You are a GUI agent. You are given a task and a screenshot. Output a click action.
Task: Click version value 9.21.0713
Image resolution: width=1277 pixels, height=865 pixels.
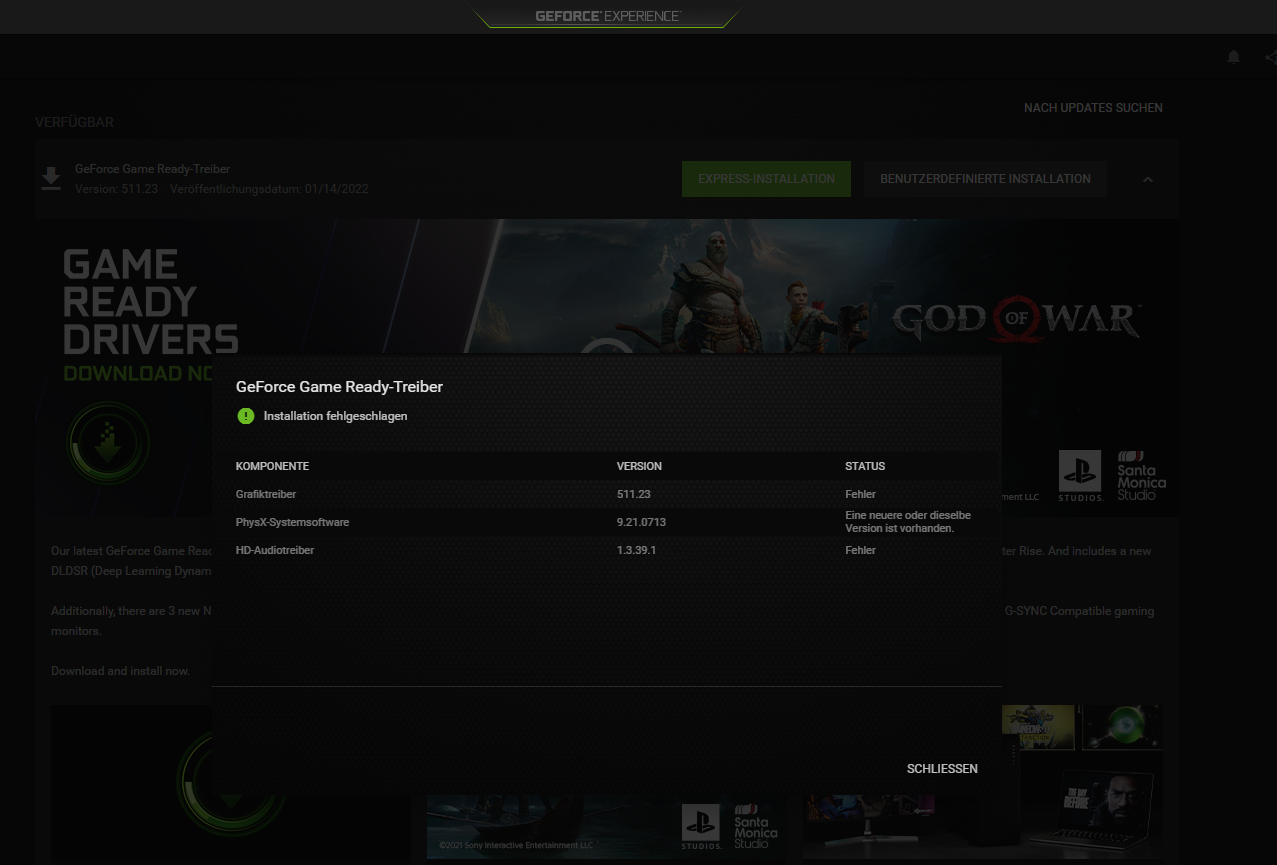point(641,522)
